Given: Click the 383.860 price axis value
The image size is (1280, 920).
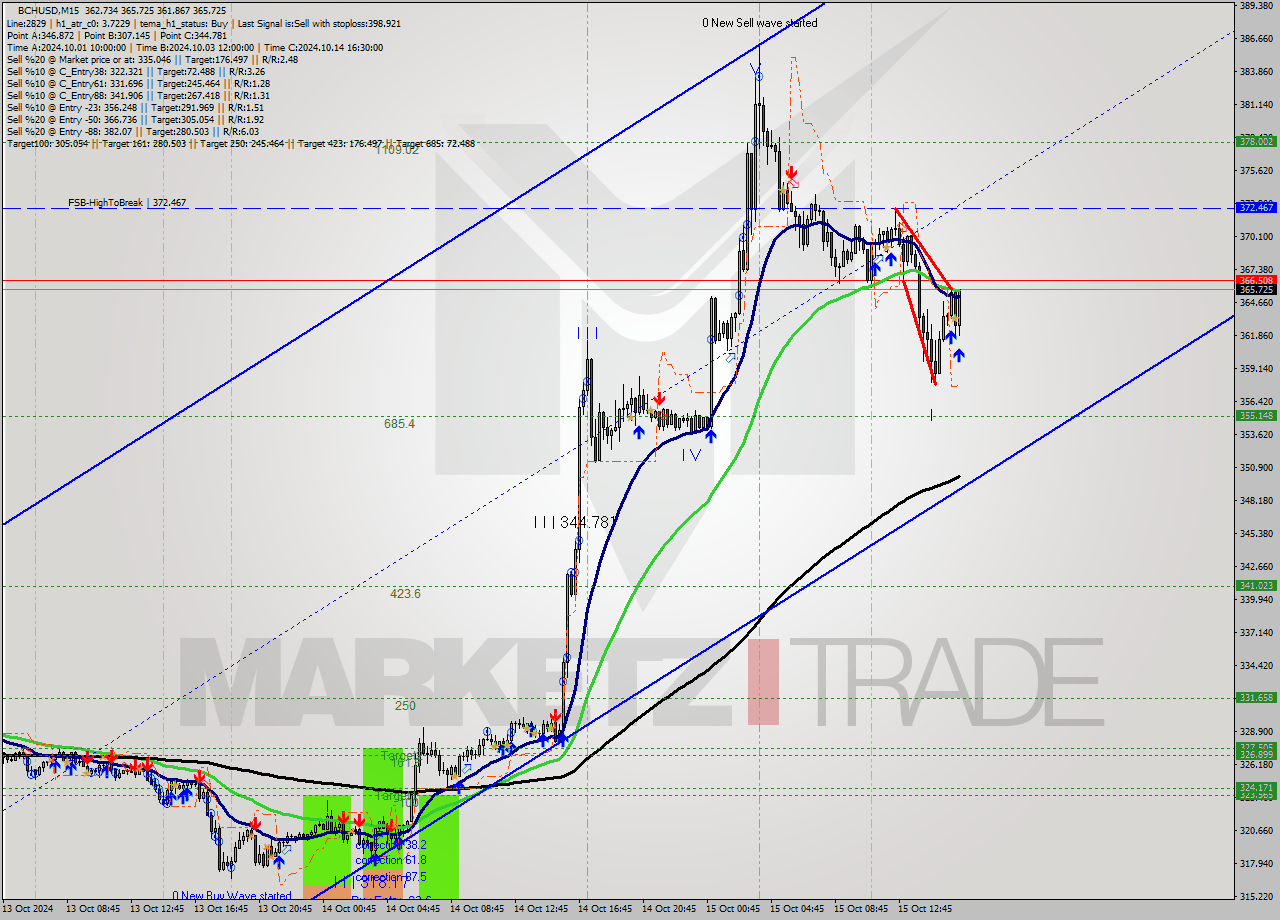Looking at the screenshot, I should click(1256, 72).
